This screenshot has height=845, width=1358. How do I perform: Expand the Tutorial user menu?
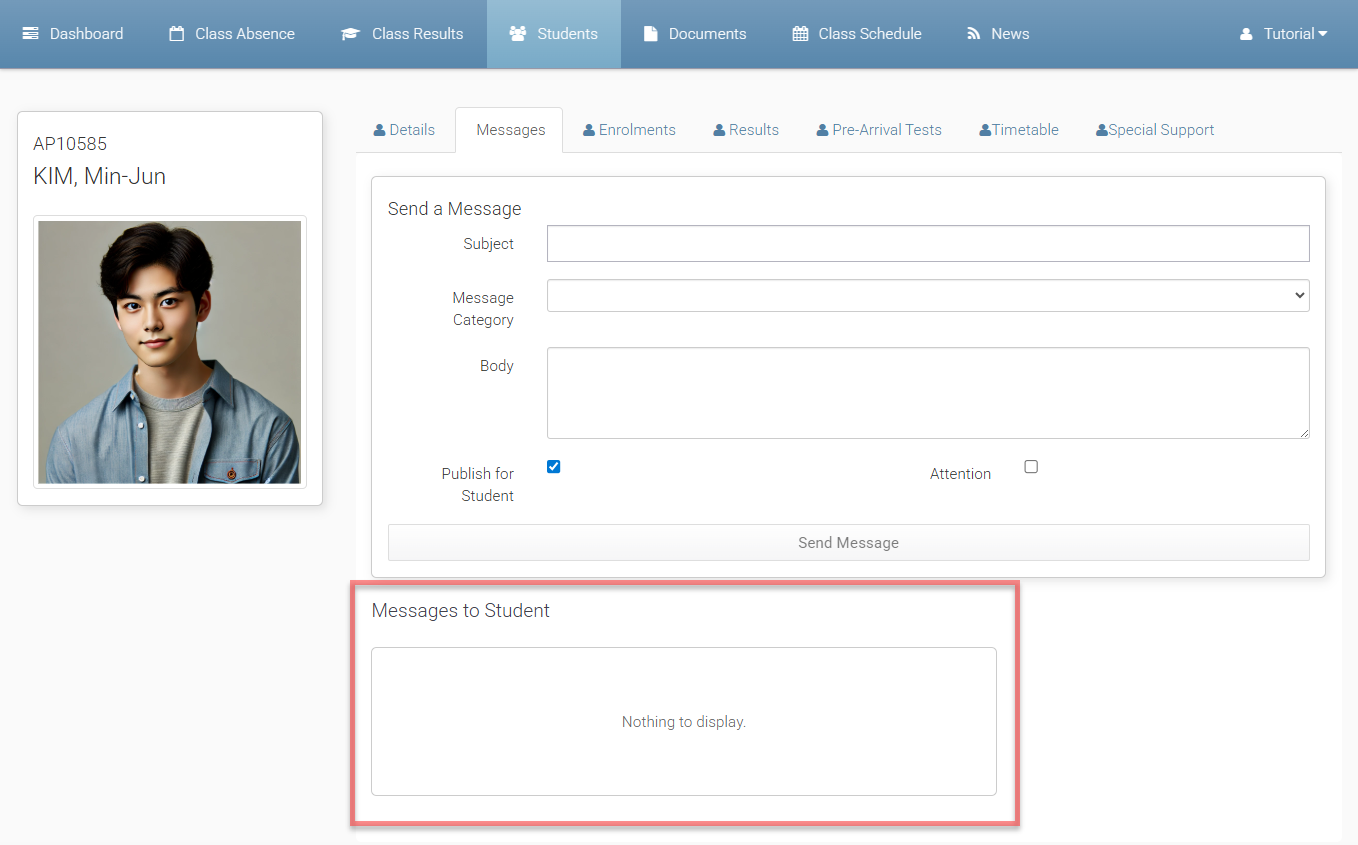pyautogui.click(x=1283, y=34)
